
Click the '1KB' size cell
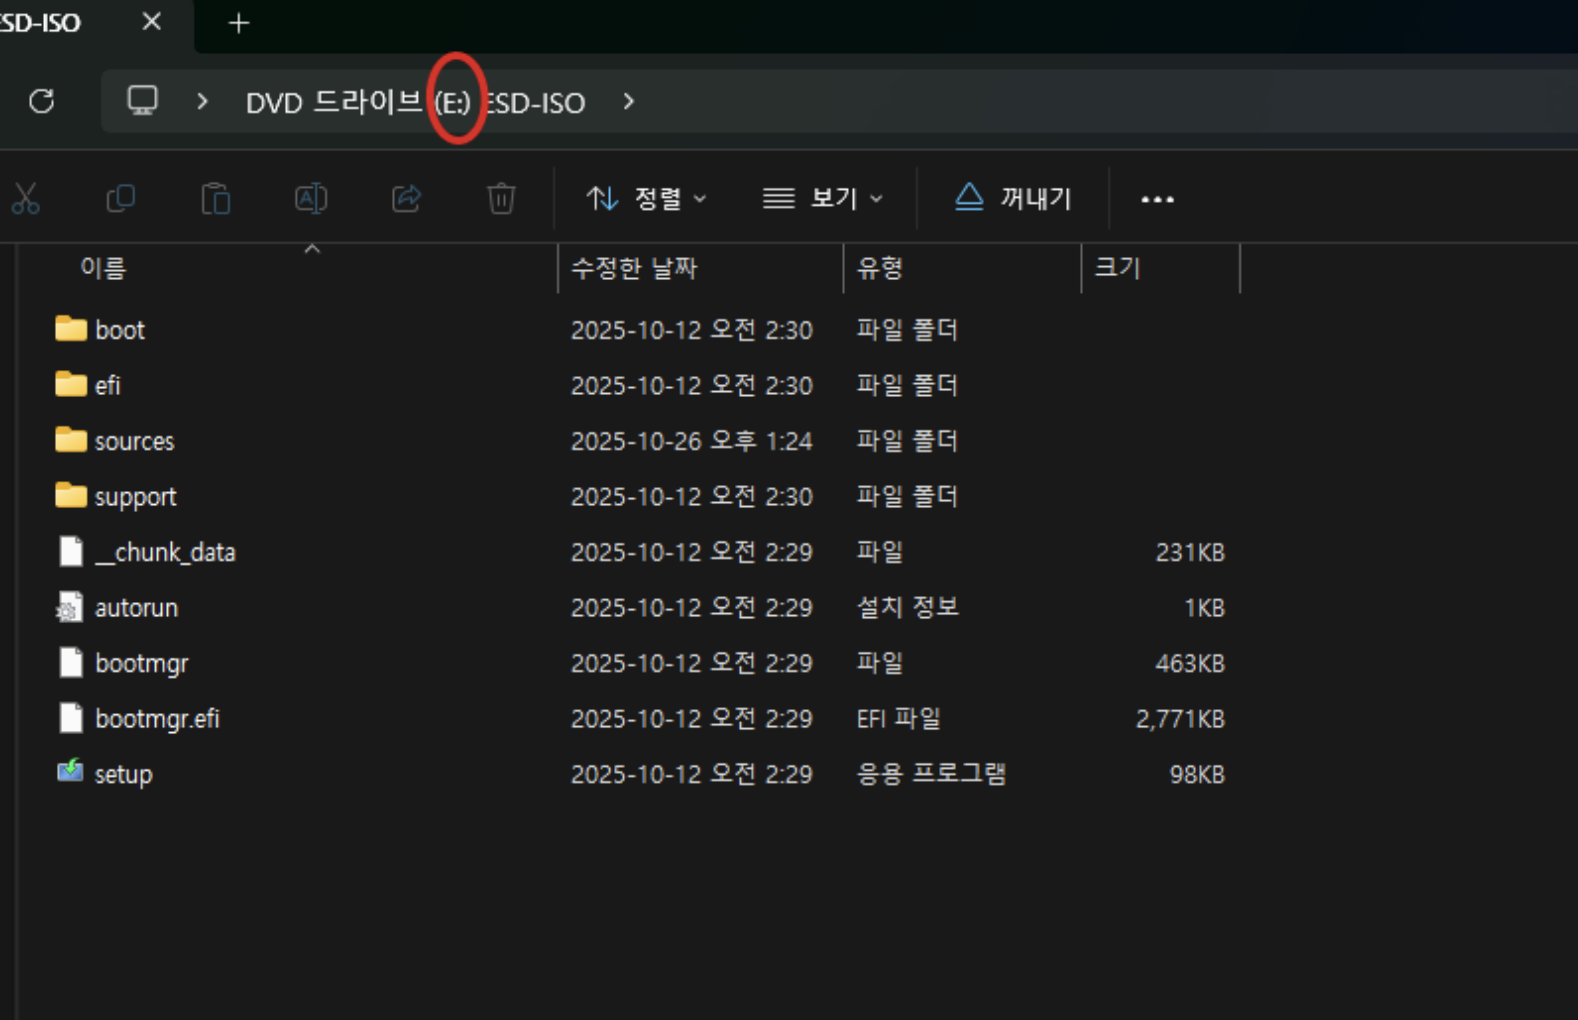point(1204,608)
